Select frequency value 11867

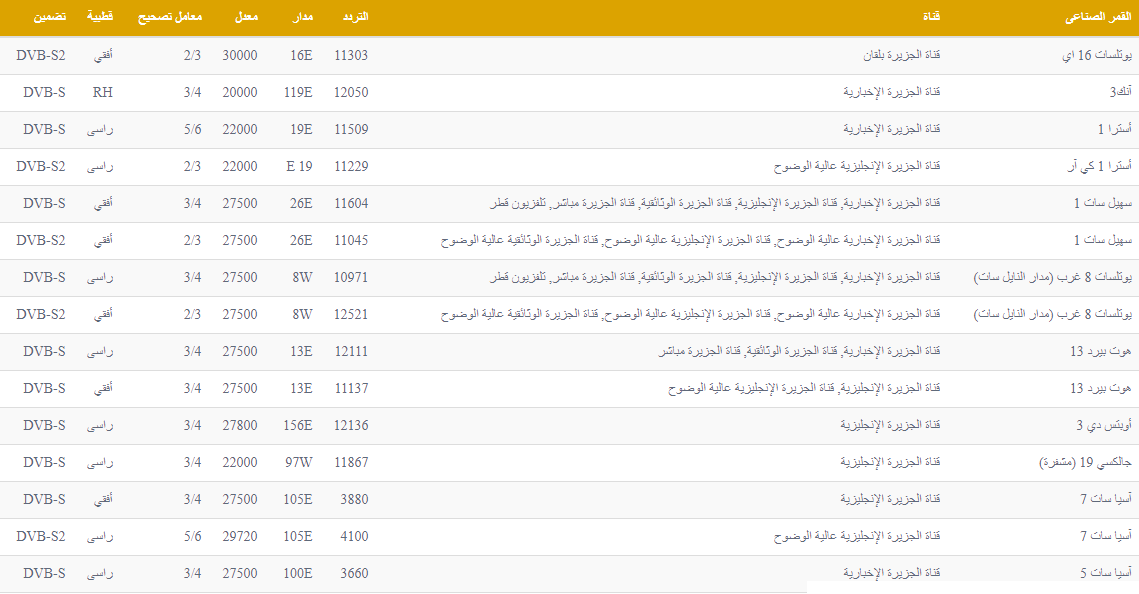(x=351, y=463)
